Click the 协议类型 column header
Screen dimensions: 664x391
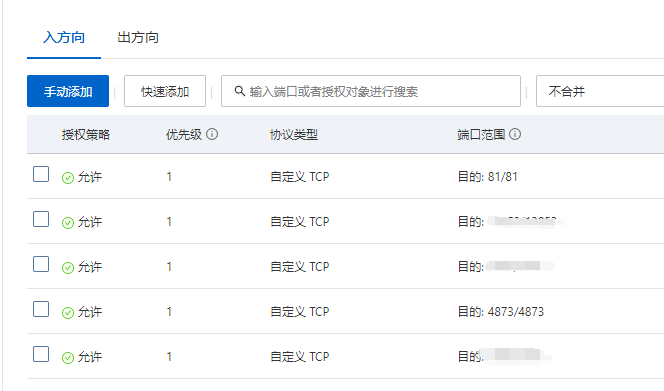click(294, 135)
